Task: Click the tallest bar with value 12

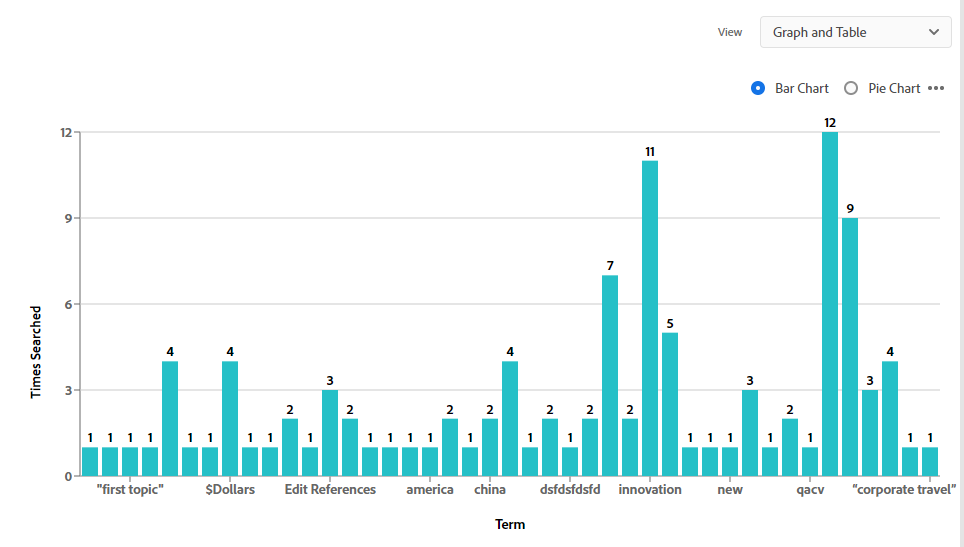Action: [830, 304]
